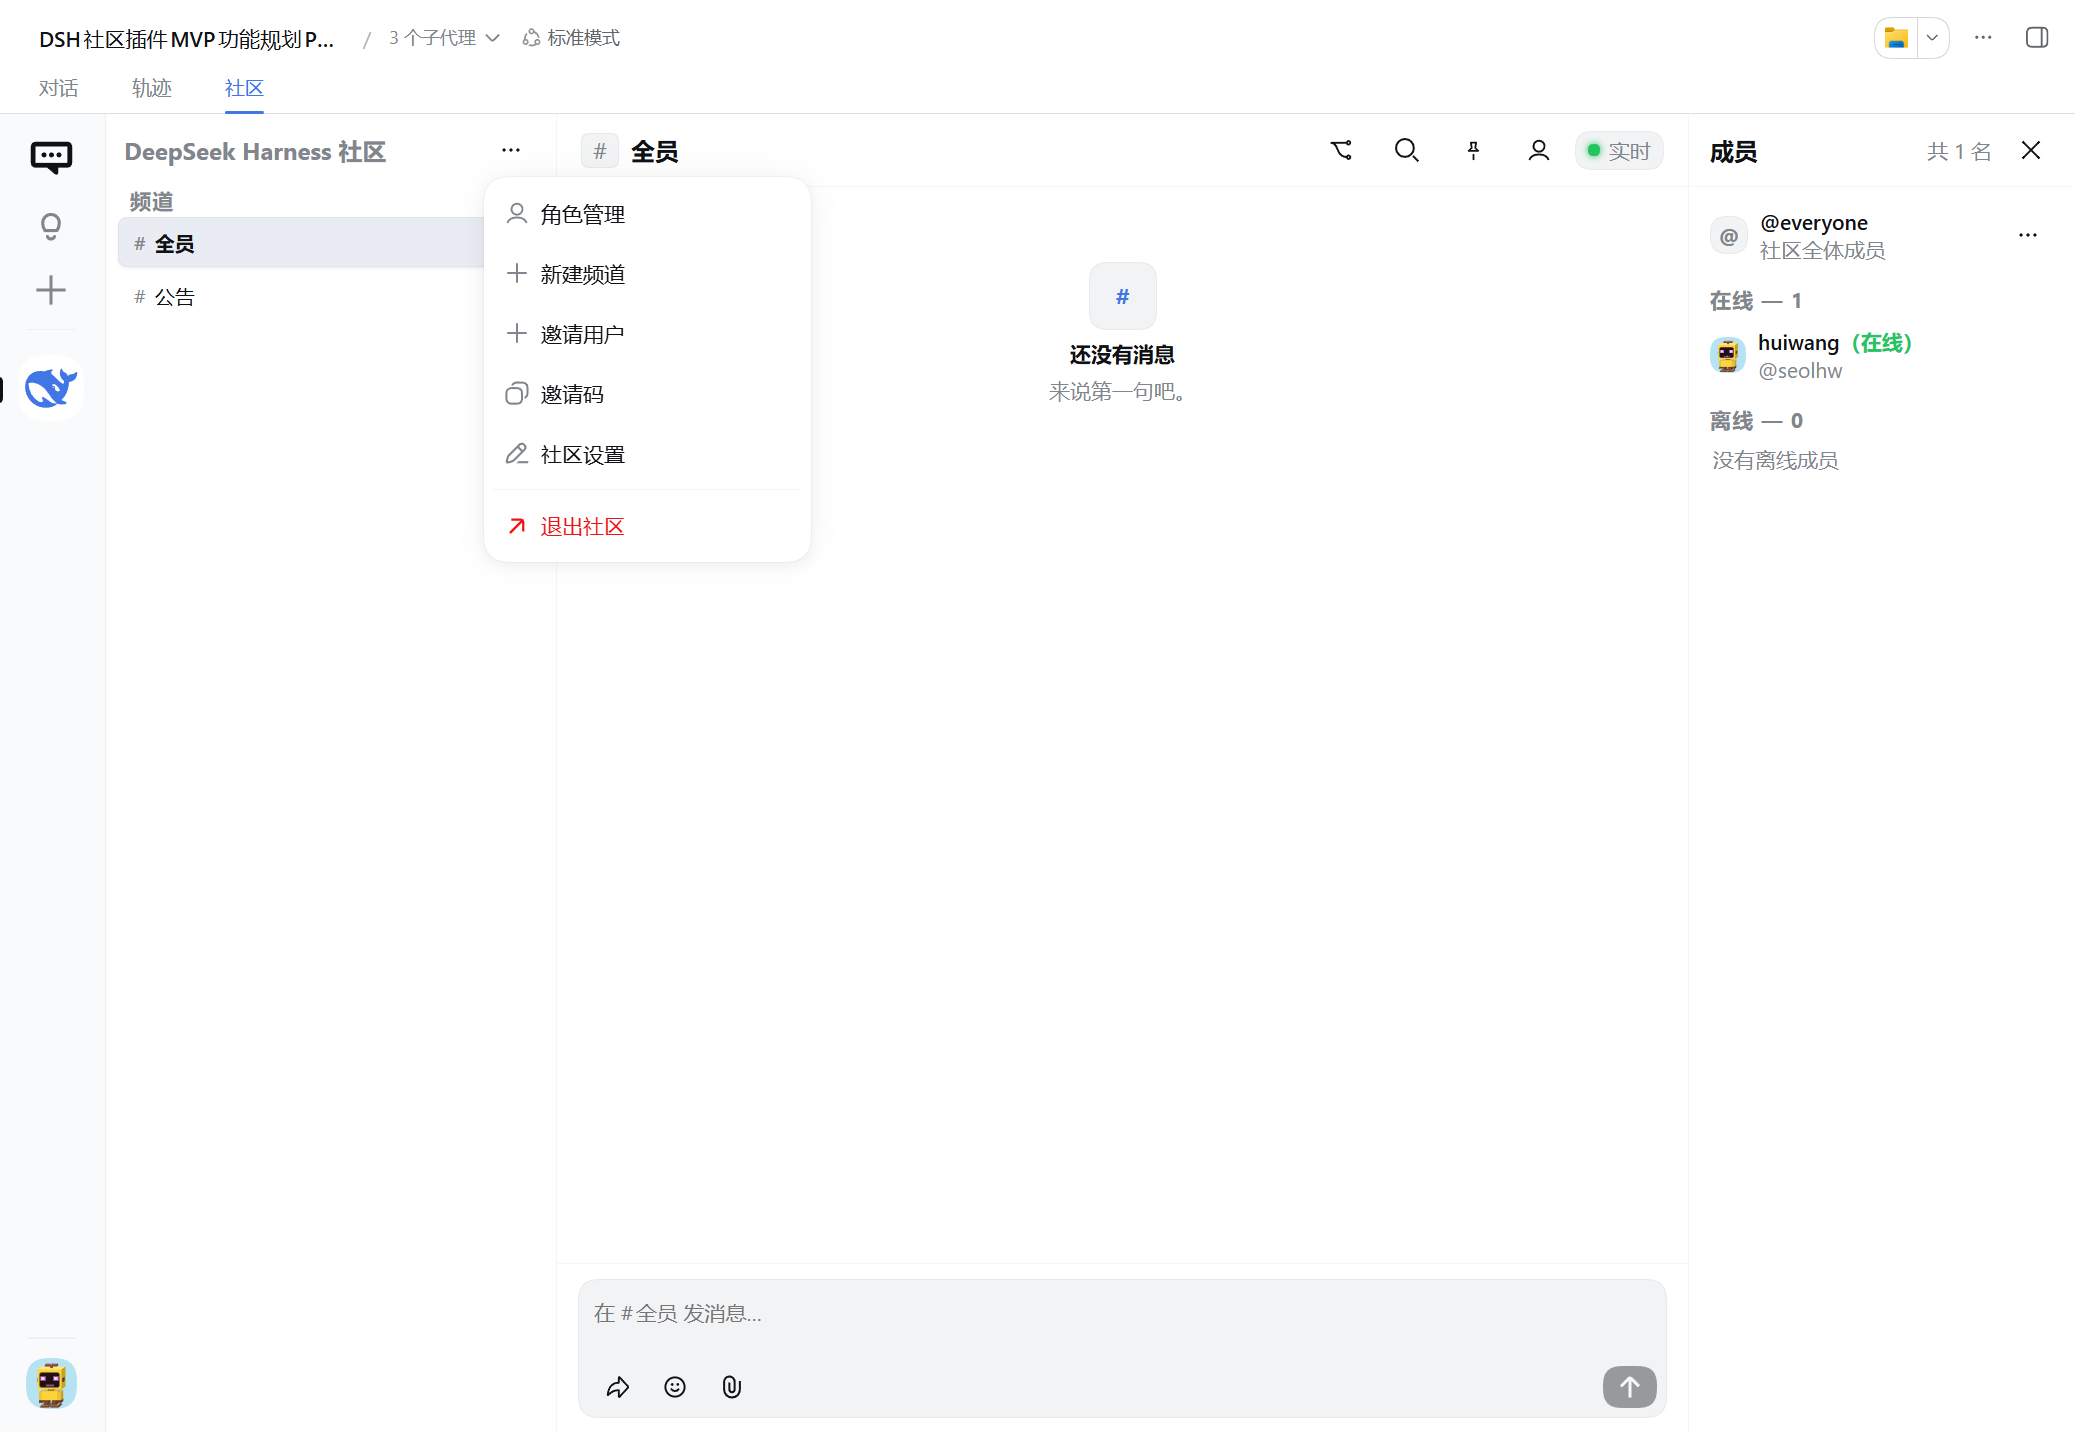Focus the 在 #全员 发消息 input field

pos(1122,1313)
